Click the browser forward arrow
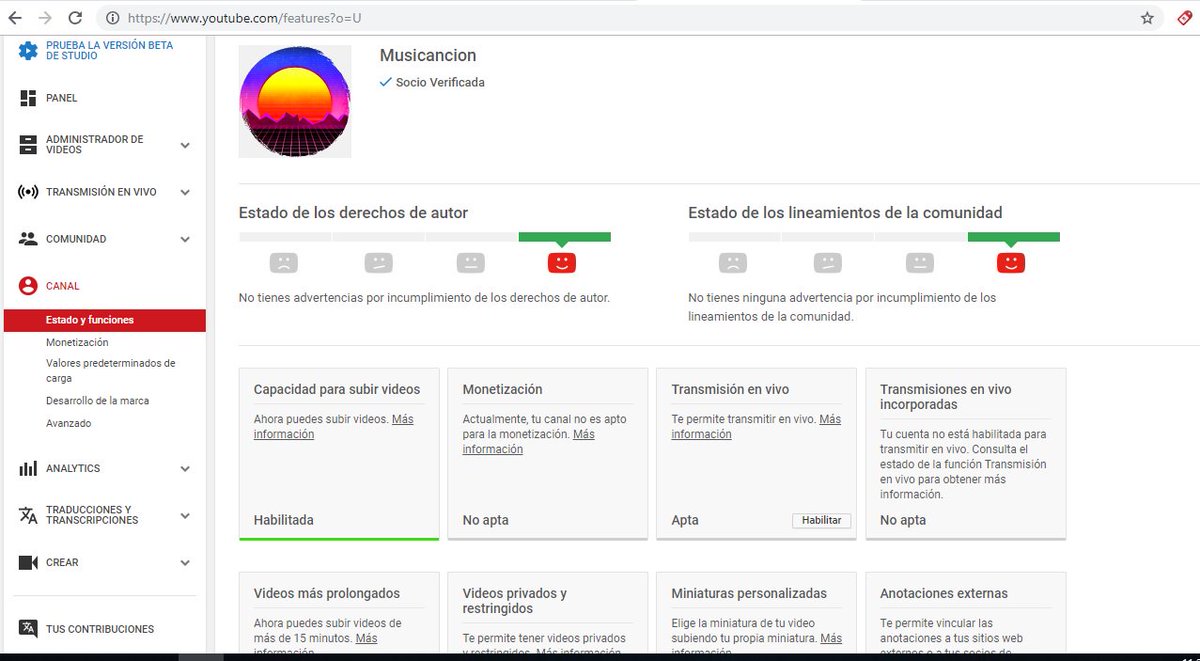This screenshot has height=661, width=1200. point(44,18)
